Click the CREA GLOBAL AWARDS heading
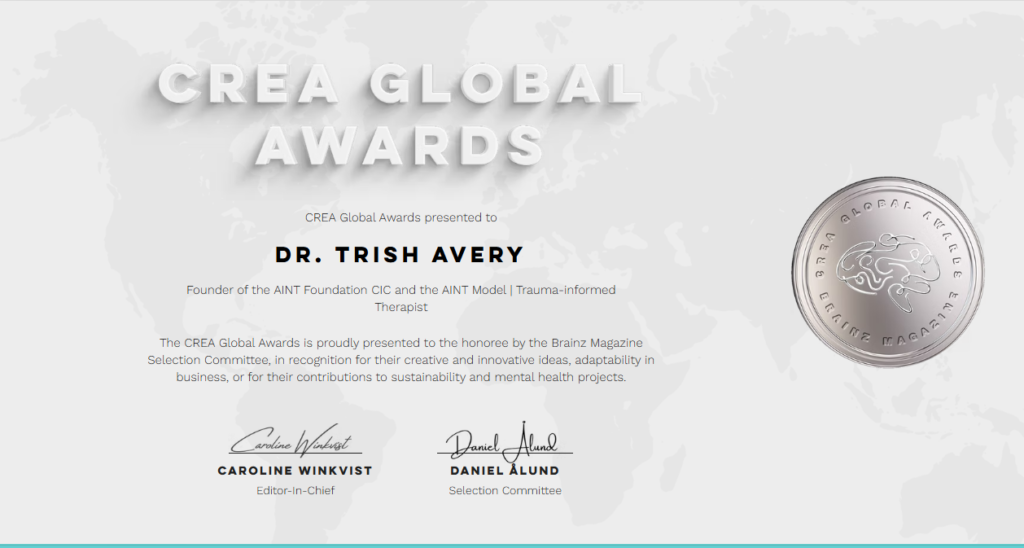Viewport: 1024px width, 548px height. pos(400,114)
